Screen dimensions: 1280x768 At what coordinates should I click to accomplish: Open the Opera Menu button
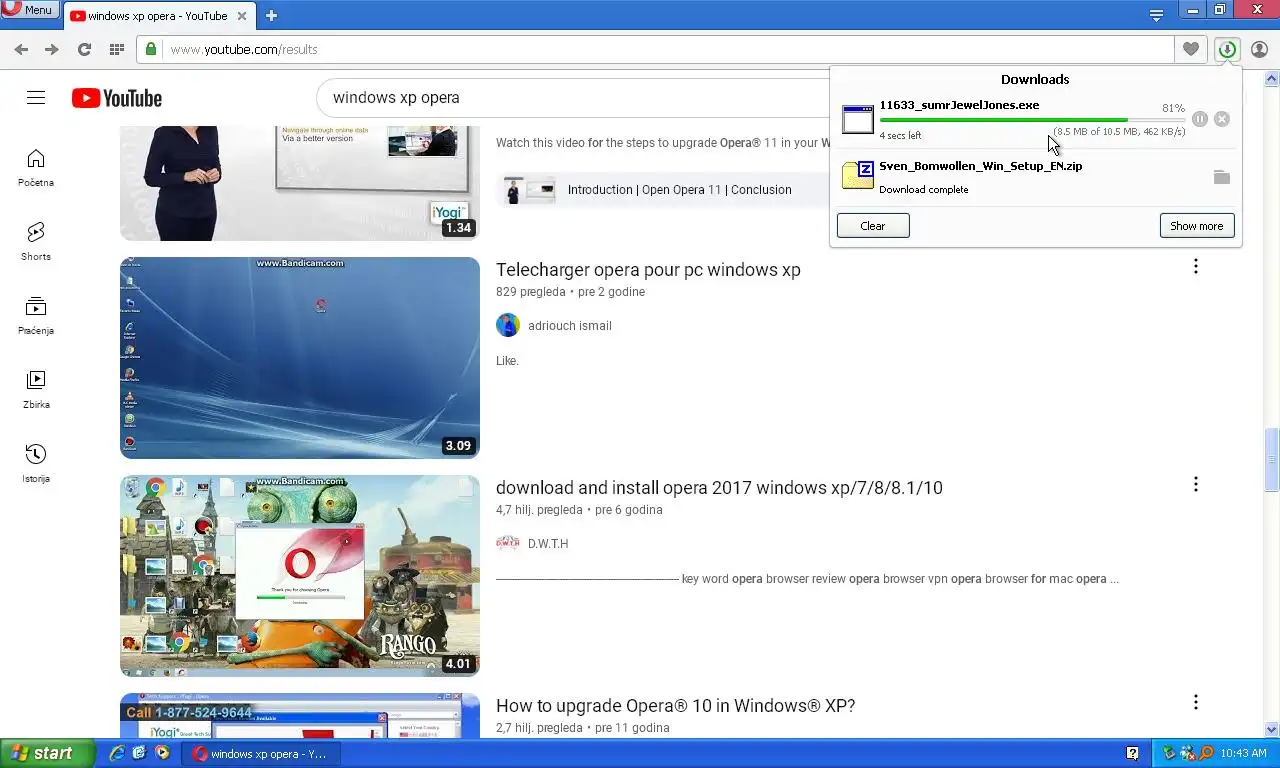pos(28,9)
